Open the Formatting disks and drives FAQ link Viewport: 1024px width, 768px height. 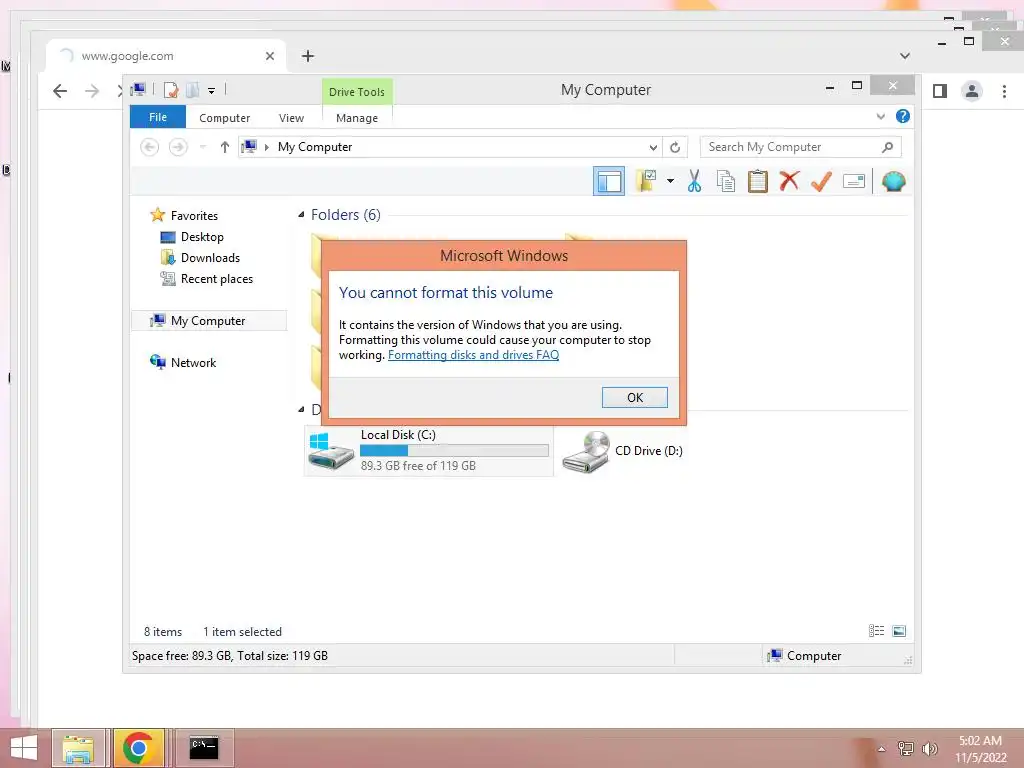click(473, 355)
